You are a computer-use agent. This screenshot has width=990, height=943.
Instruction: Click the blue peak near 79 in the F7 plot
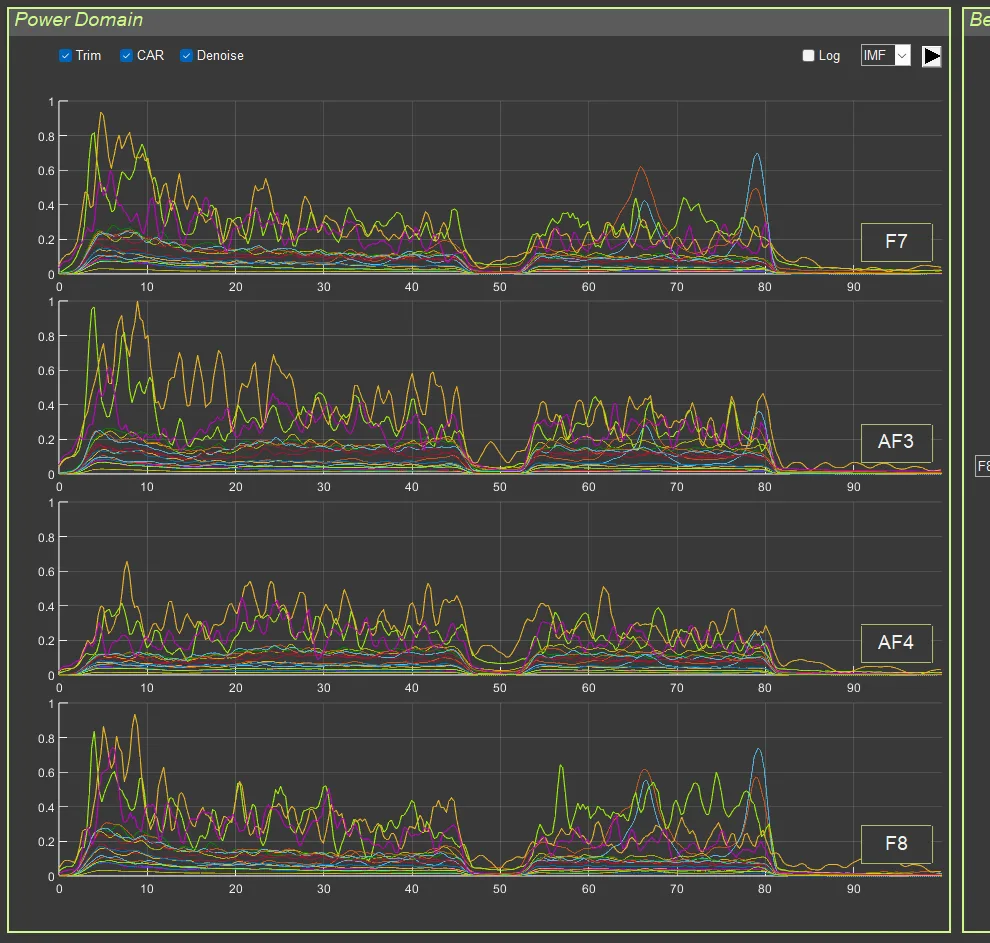757,155
